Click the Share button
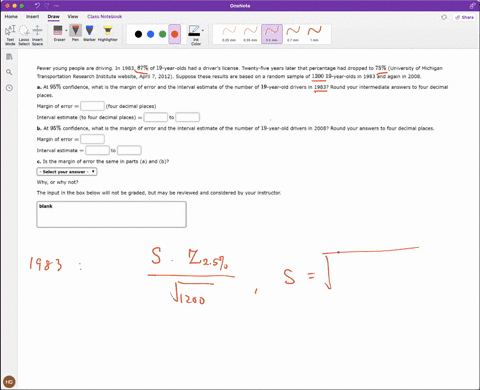Image resolution: width=480 pixels, height=390 pixels. 464,17
